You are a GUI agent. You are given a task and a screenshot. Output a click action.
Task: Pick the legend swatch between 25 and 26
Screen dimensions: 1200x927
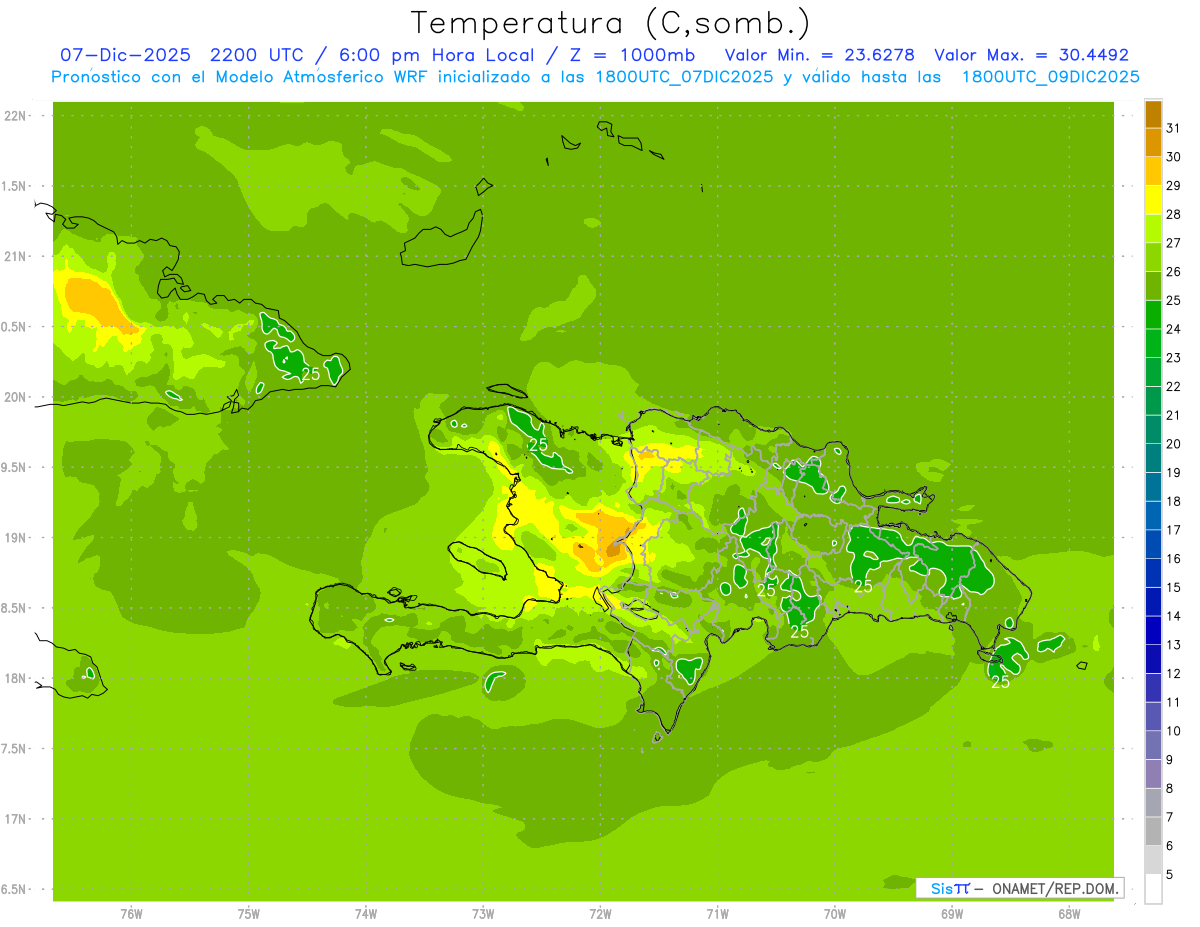(x=1153, y=286)
